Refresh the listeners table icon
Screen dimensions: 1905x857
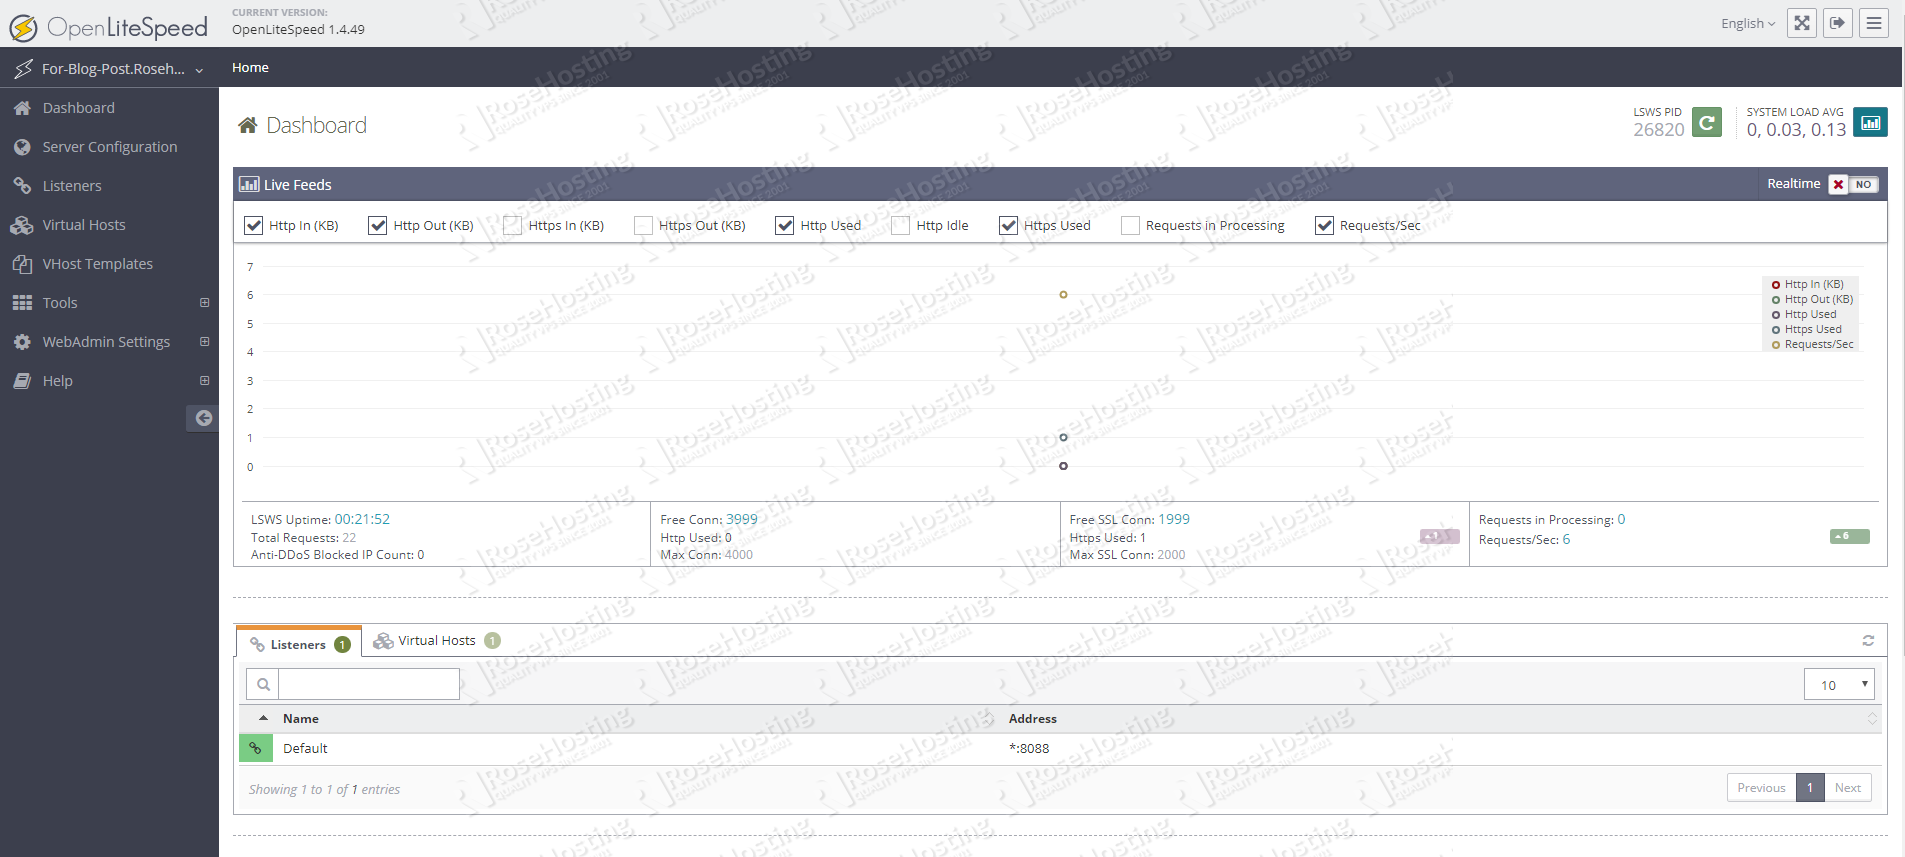click(x=1868, y=641)
